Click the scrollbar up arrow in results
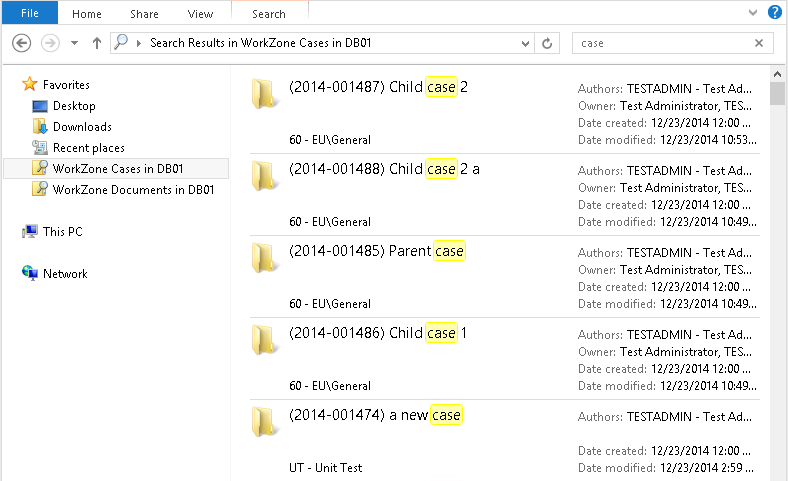 click(x=778, y=76)
